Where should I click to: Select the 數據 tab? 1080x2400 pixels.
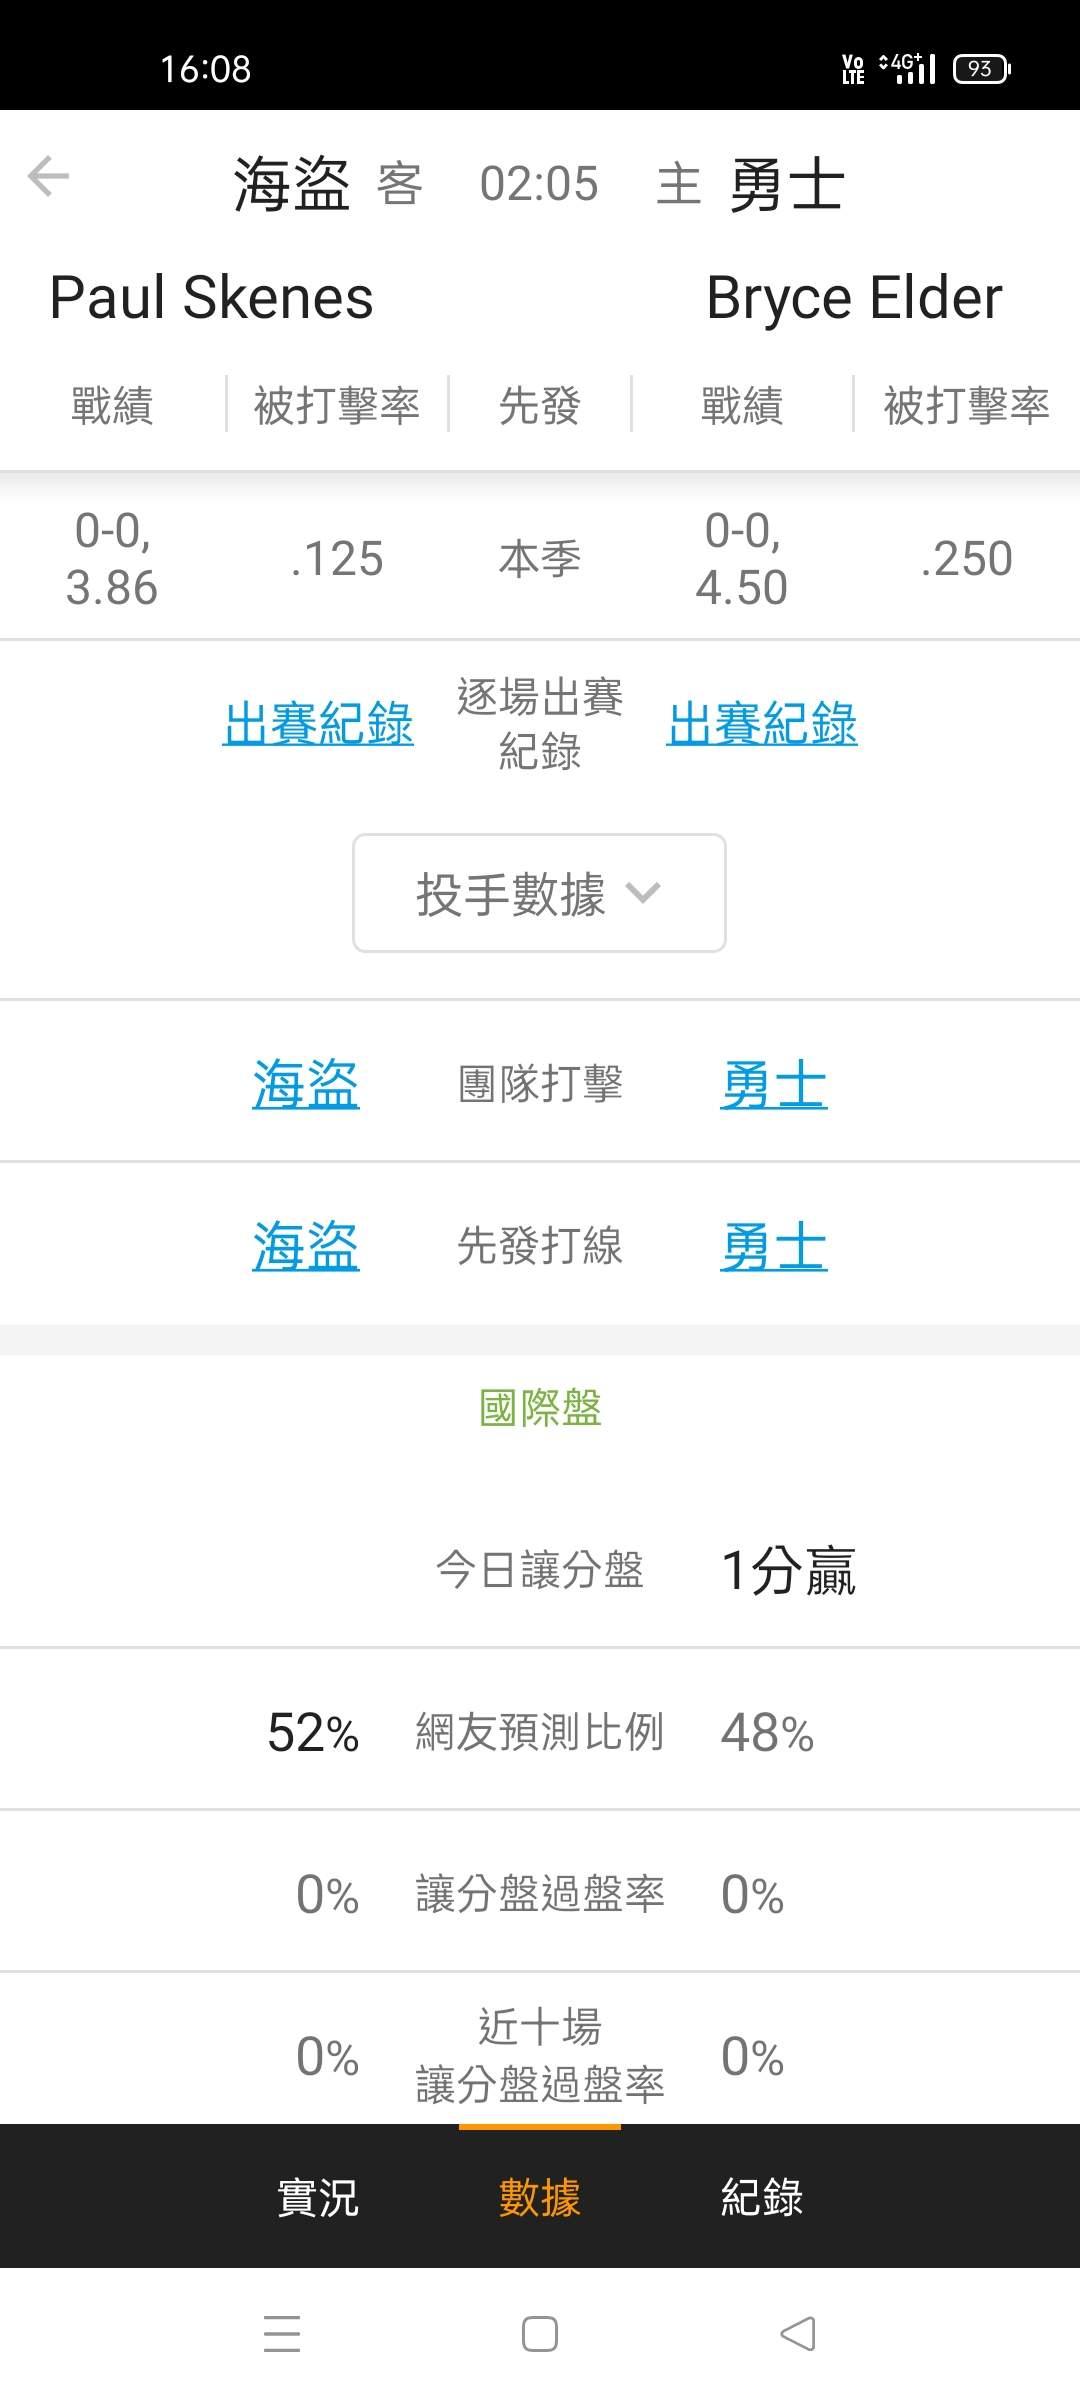click(x=540, y=2197)
